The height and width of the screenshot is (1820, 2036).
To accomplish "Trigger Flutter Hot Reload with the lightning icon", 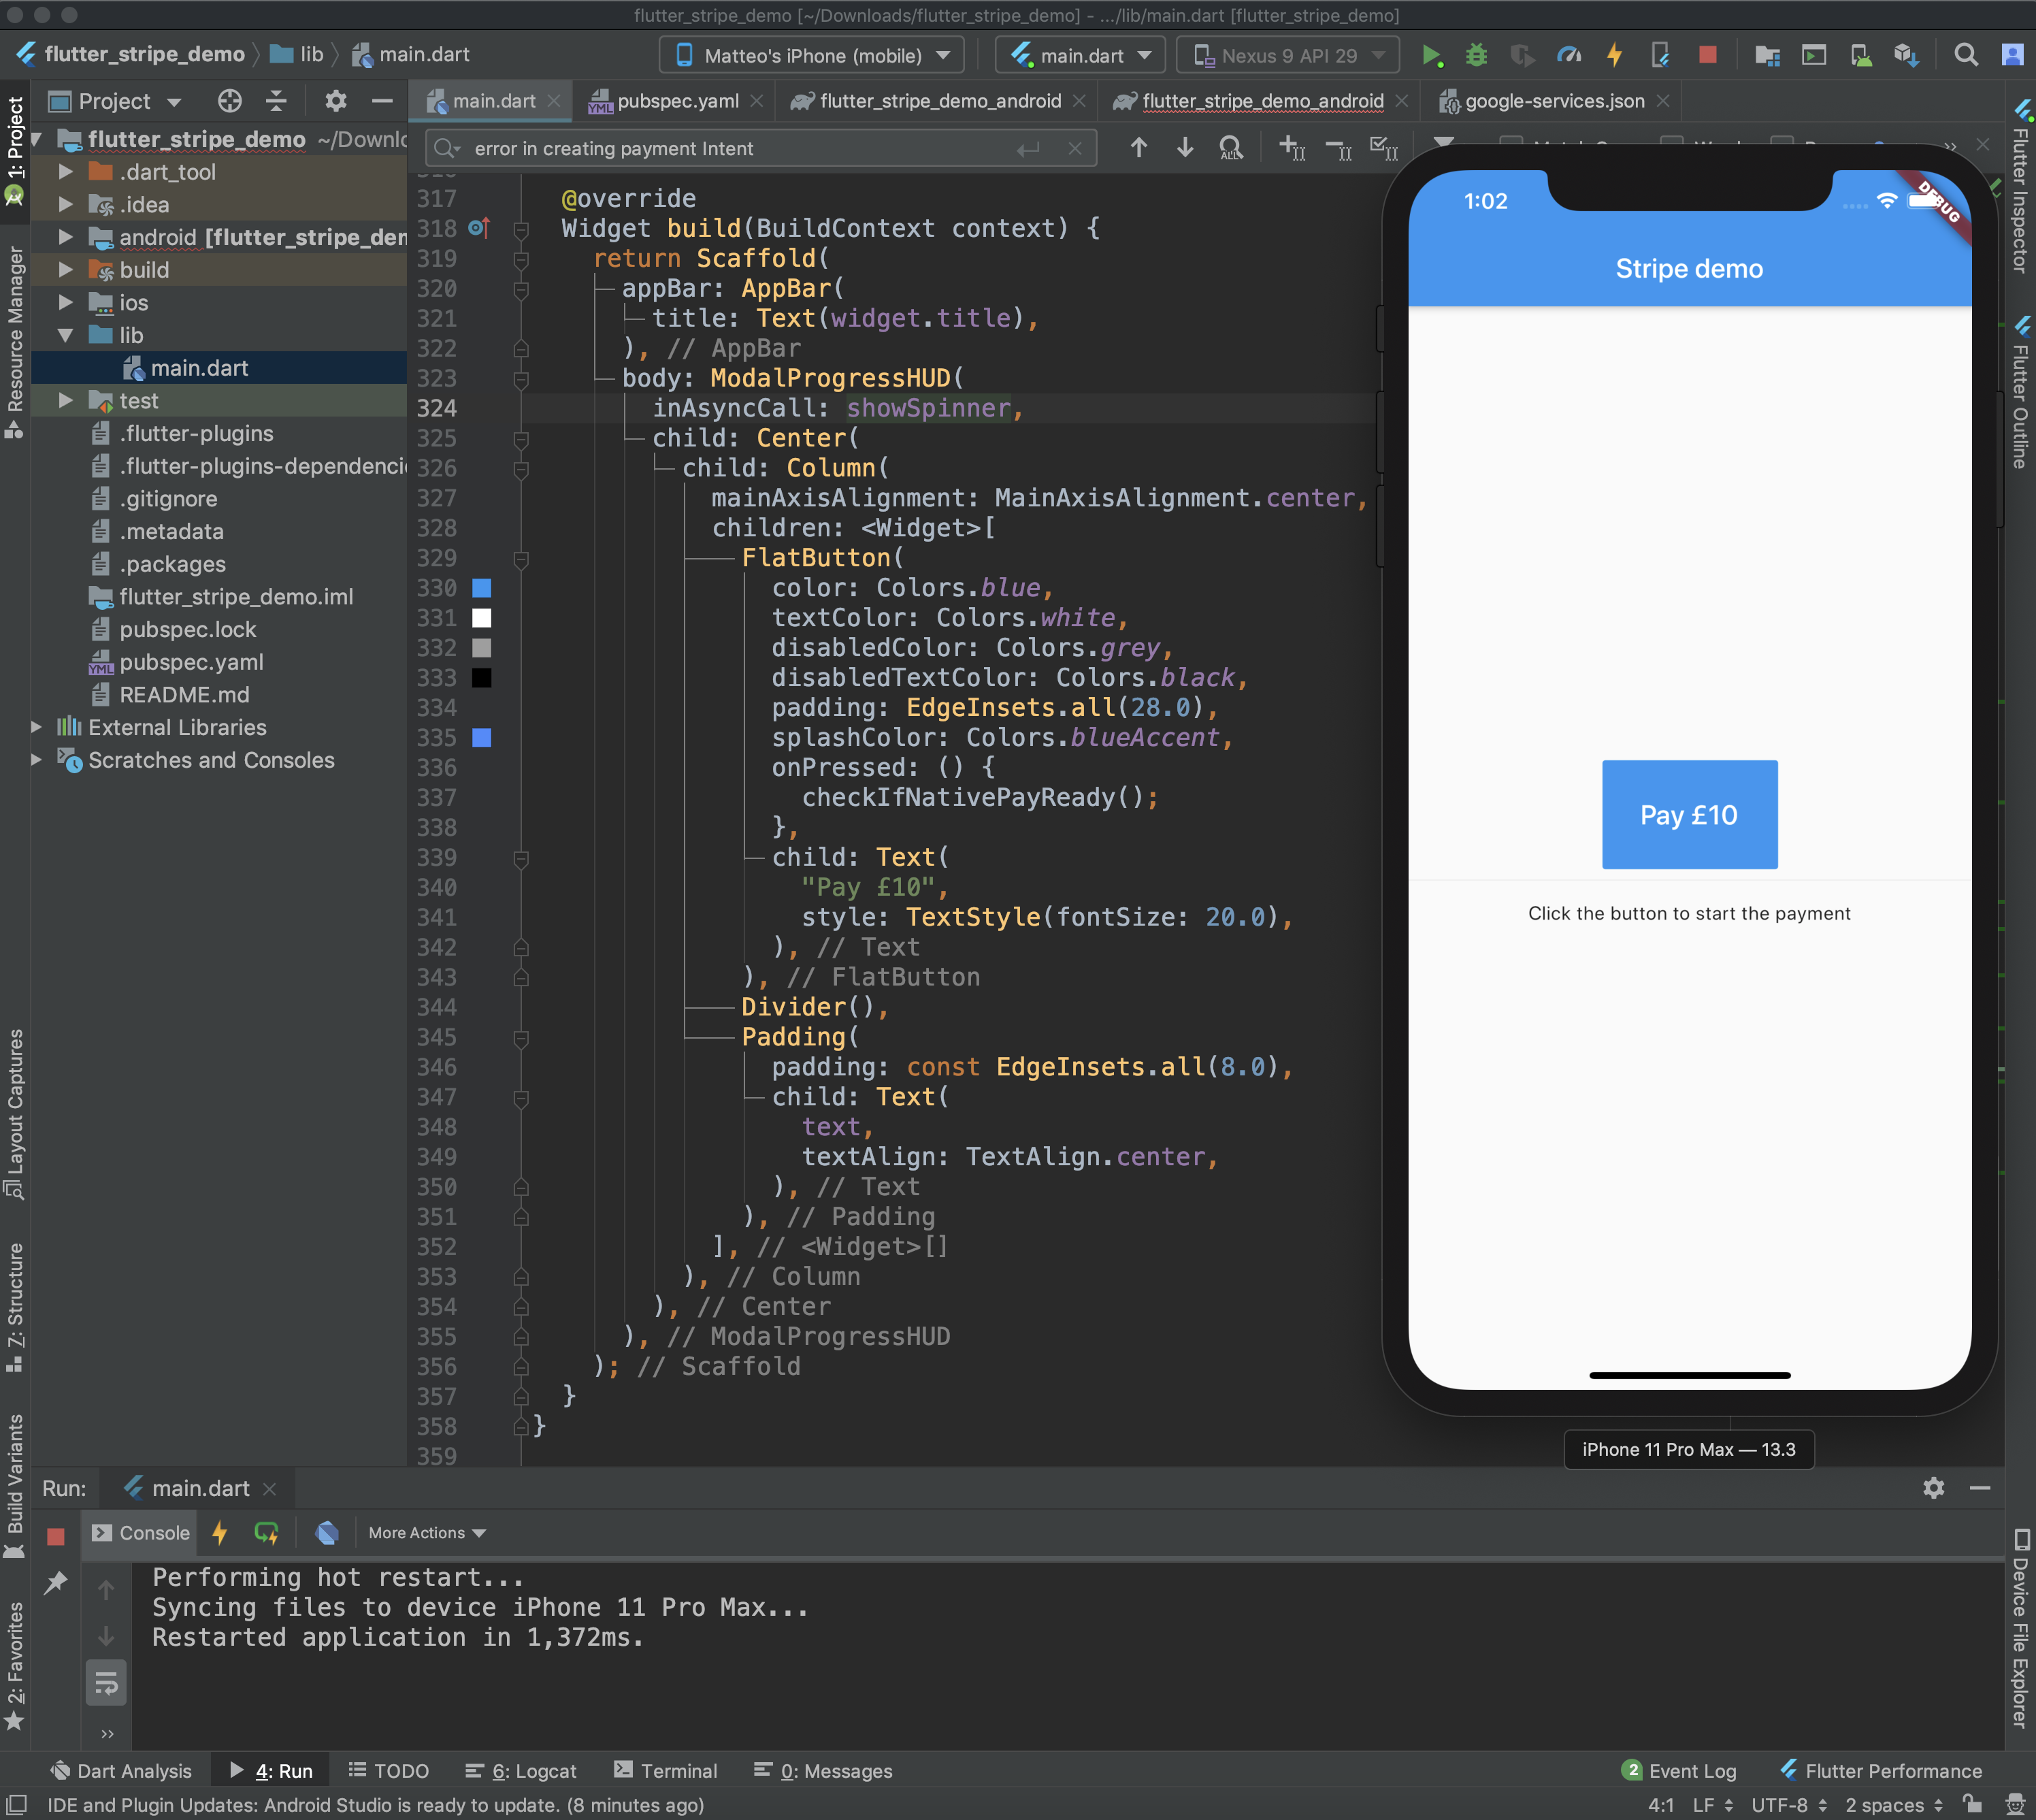I will [x=1614, y=55].
